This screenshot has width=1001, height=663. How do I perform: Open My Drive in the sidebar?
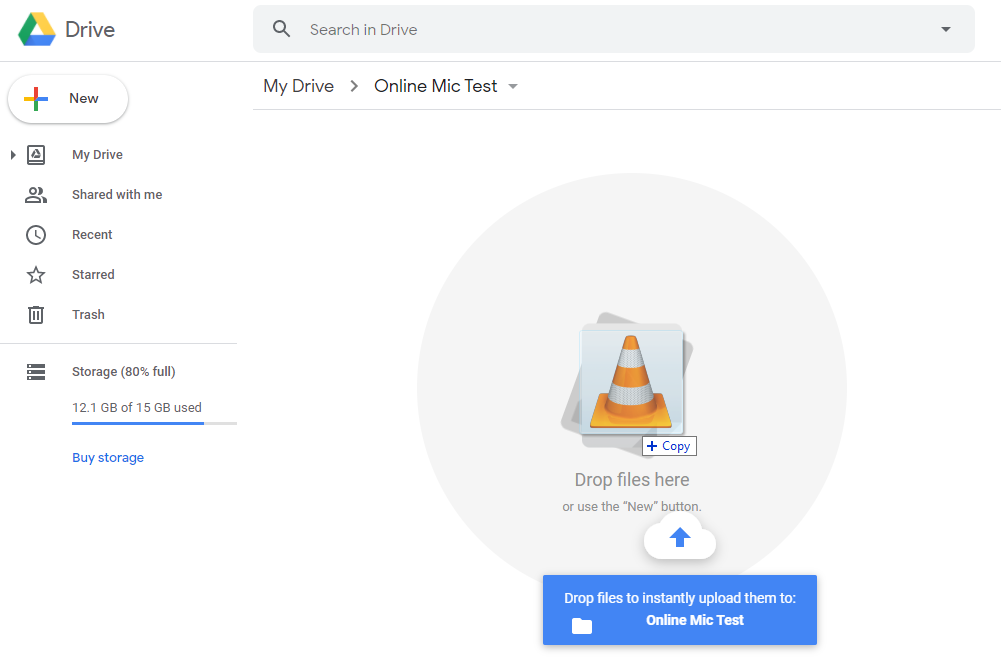(x=97, y=154)
